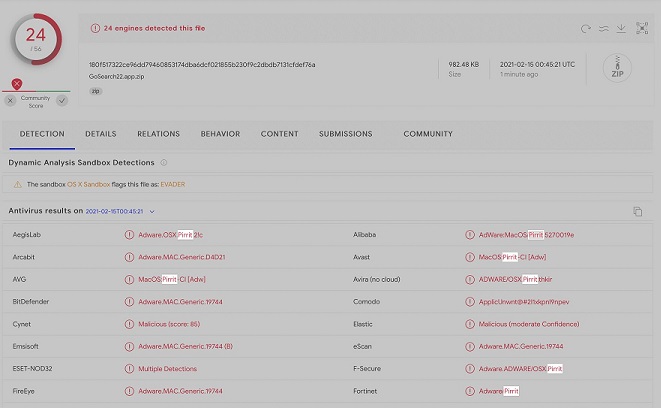Click the 24/56 detection score gauge

point(36,37)
